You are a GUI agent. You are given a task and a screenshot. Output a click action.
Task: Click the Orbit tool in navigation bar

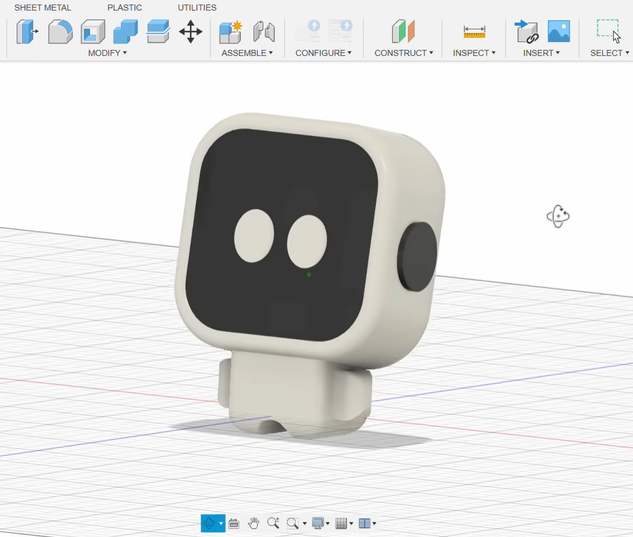pos(209,523)
